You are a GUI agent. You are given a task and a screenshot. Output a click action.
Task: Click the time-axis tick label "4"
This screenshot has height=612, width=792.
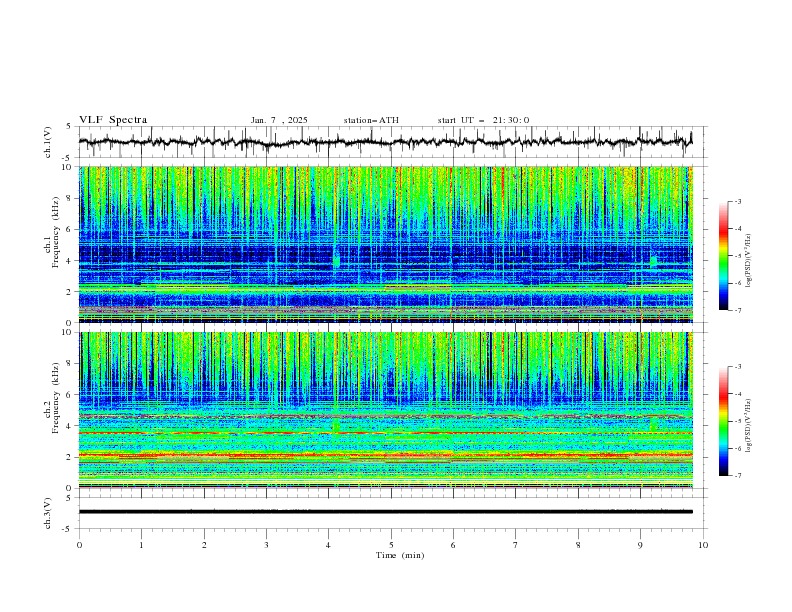tap(328, 545)
